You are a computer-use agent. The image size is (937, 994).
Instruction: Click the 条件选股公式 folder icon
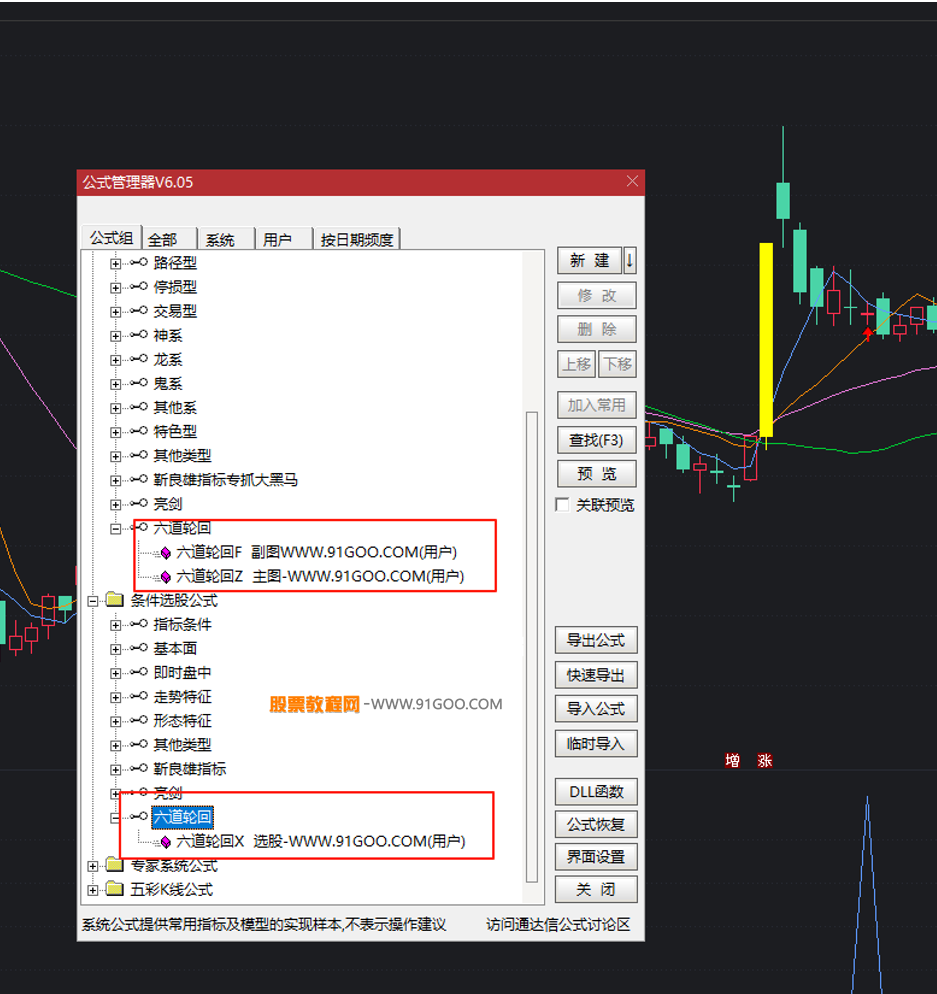[x=114, y=600]
